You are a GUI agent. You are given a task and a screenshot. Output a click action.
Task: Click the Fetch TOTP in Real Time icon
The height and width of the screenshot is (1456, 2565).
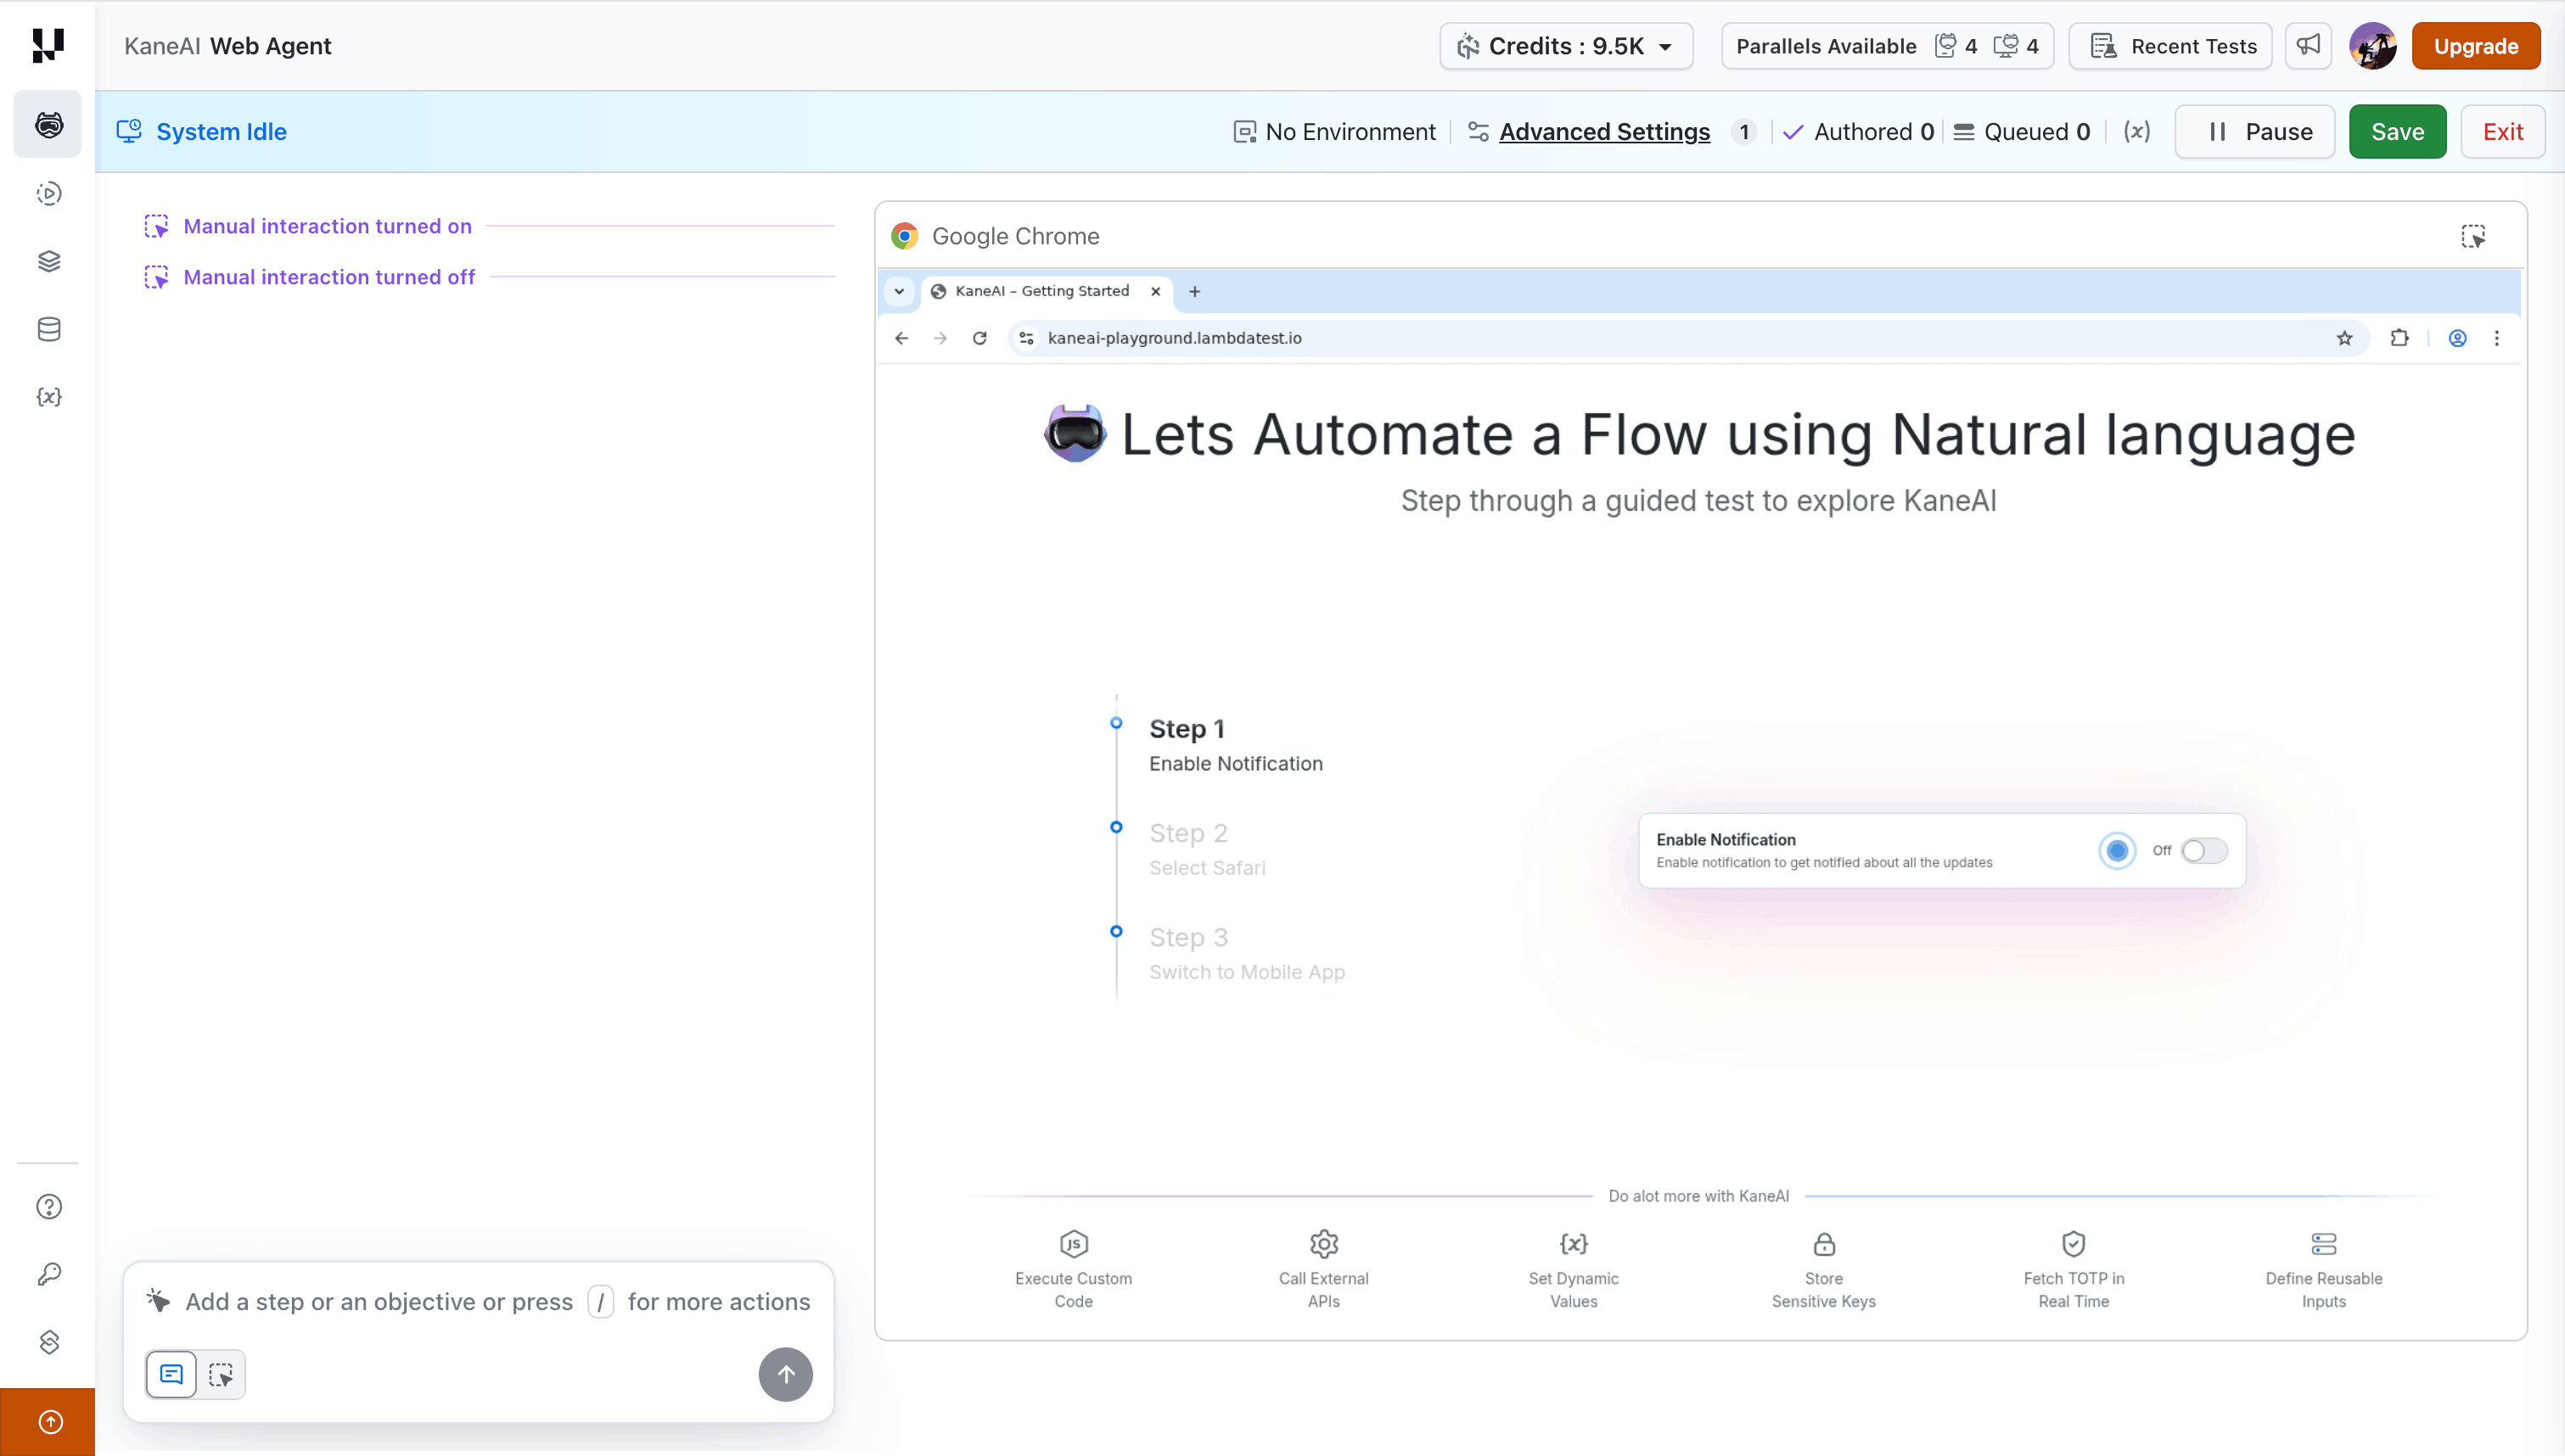[2073, 1243]
